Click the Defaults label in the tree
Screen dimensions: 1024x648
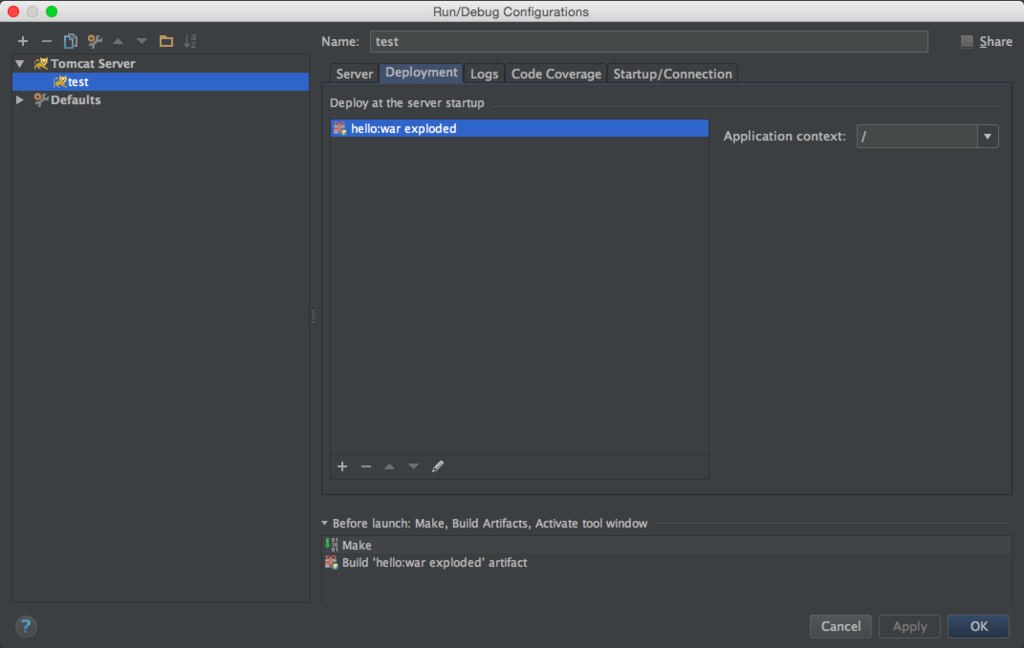coord(76,100)
